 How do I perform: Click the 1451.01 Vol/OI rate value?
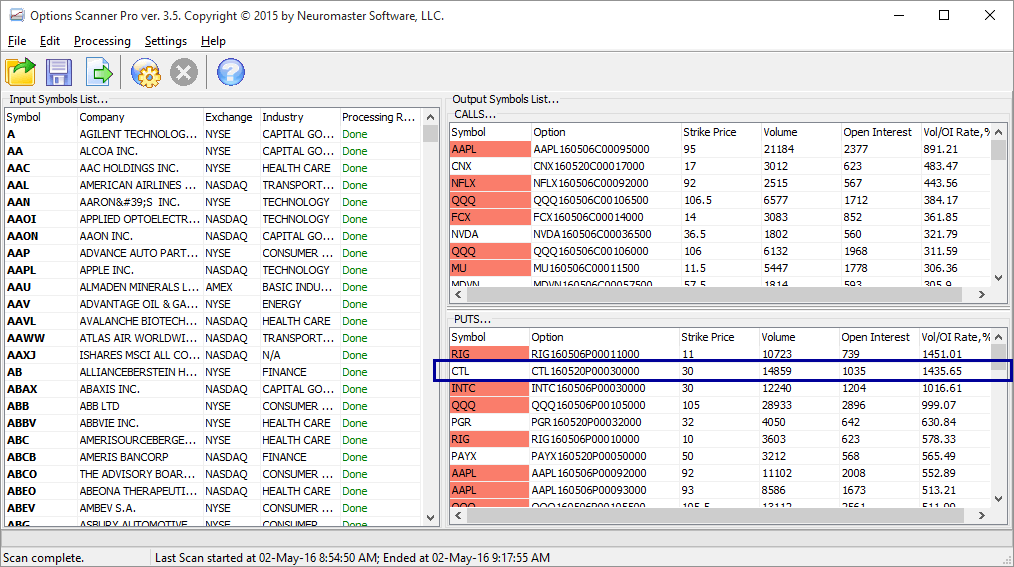pyautogui.click(x=941, y=354)
